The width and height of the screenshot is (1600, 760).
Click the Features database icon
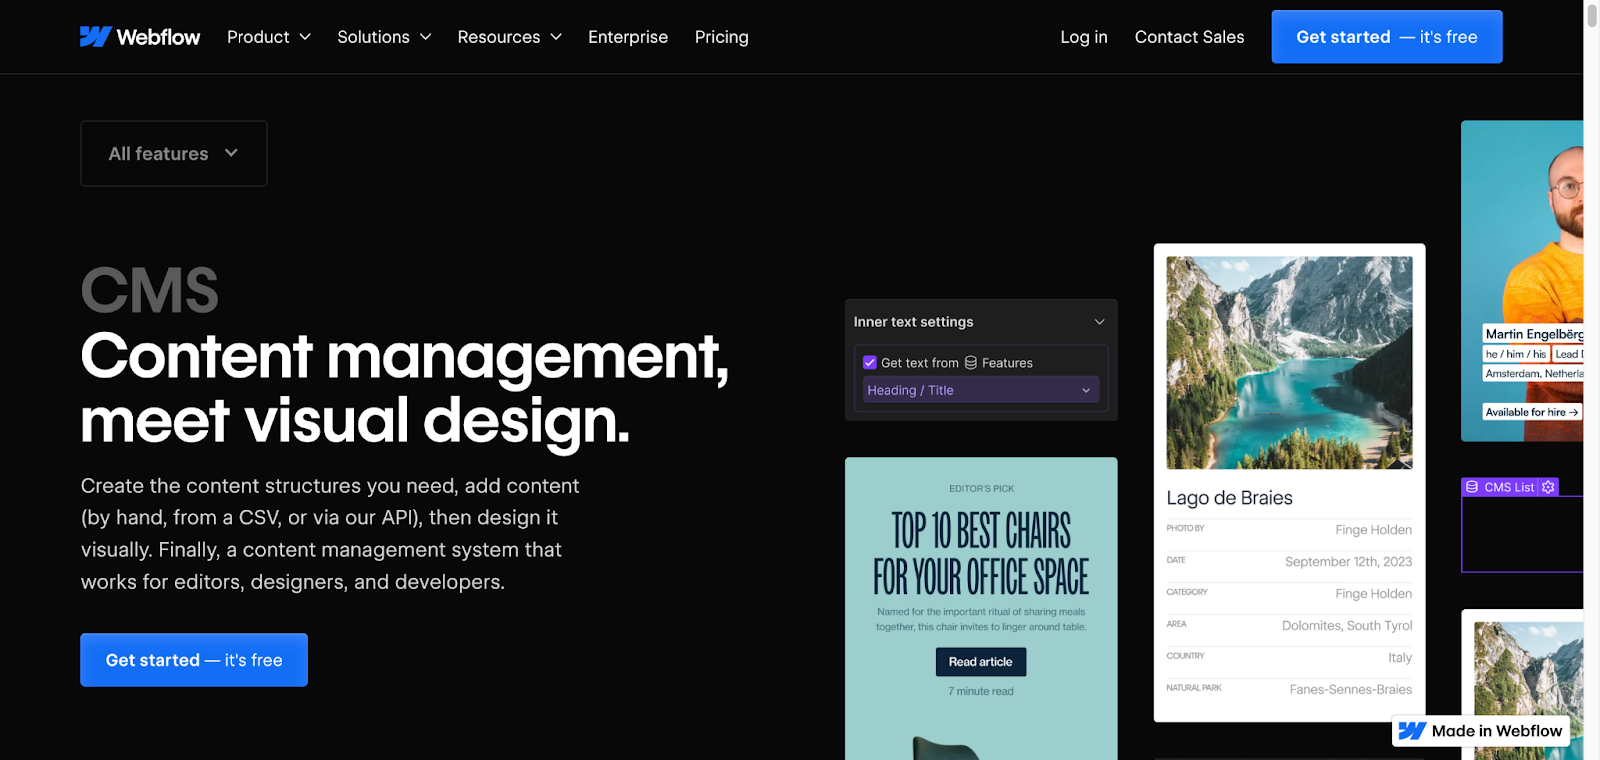[x=971, y=363]
